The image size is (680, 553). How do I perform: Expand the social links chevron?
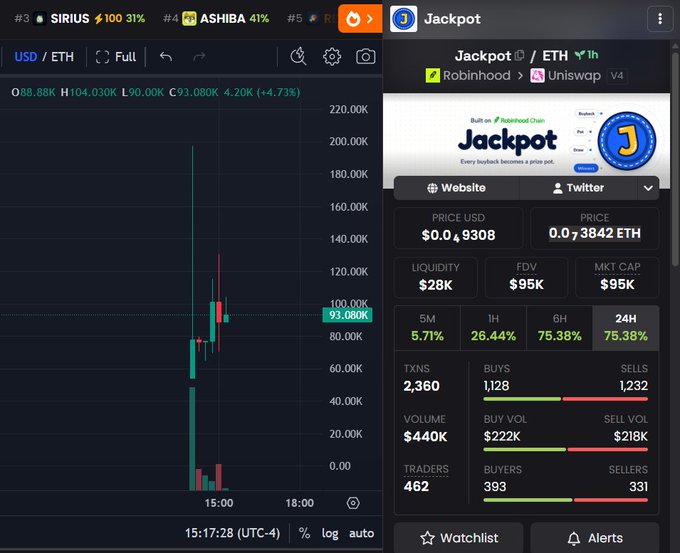point(648,188)
